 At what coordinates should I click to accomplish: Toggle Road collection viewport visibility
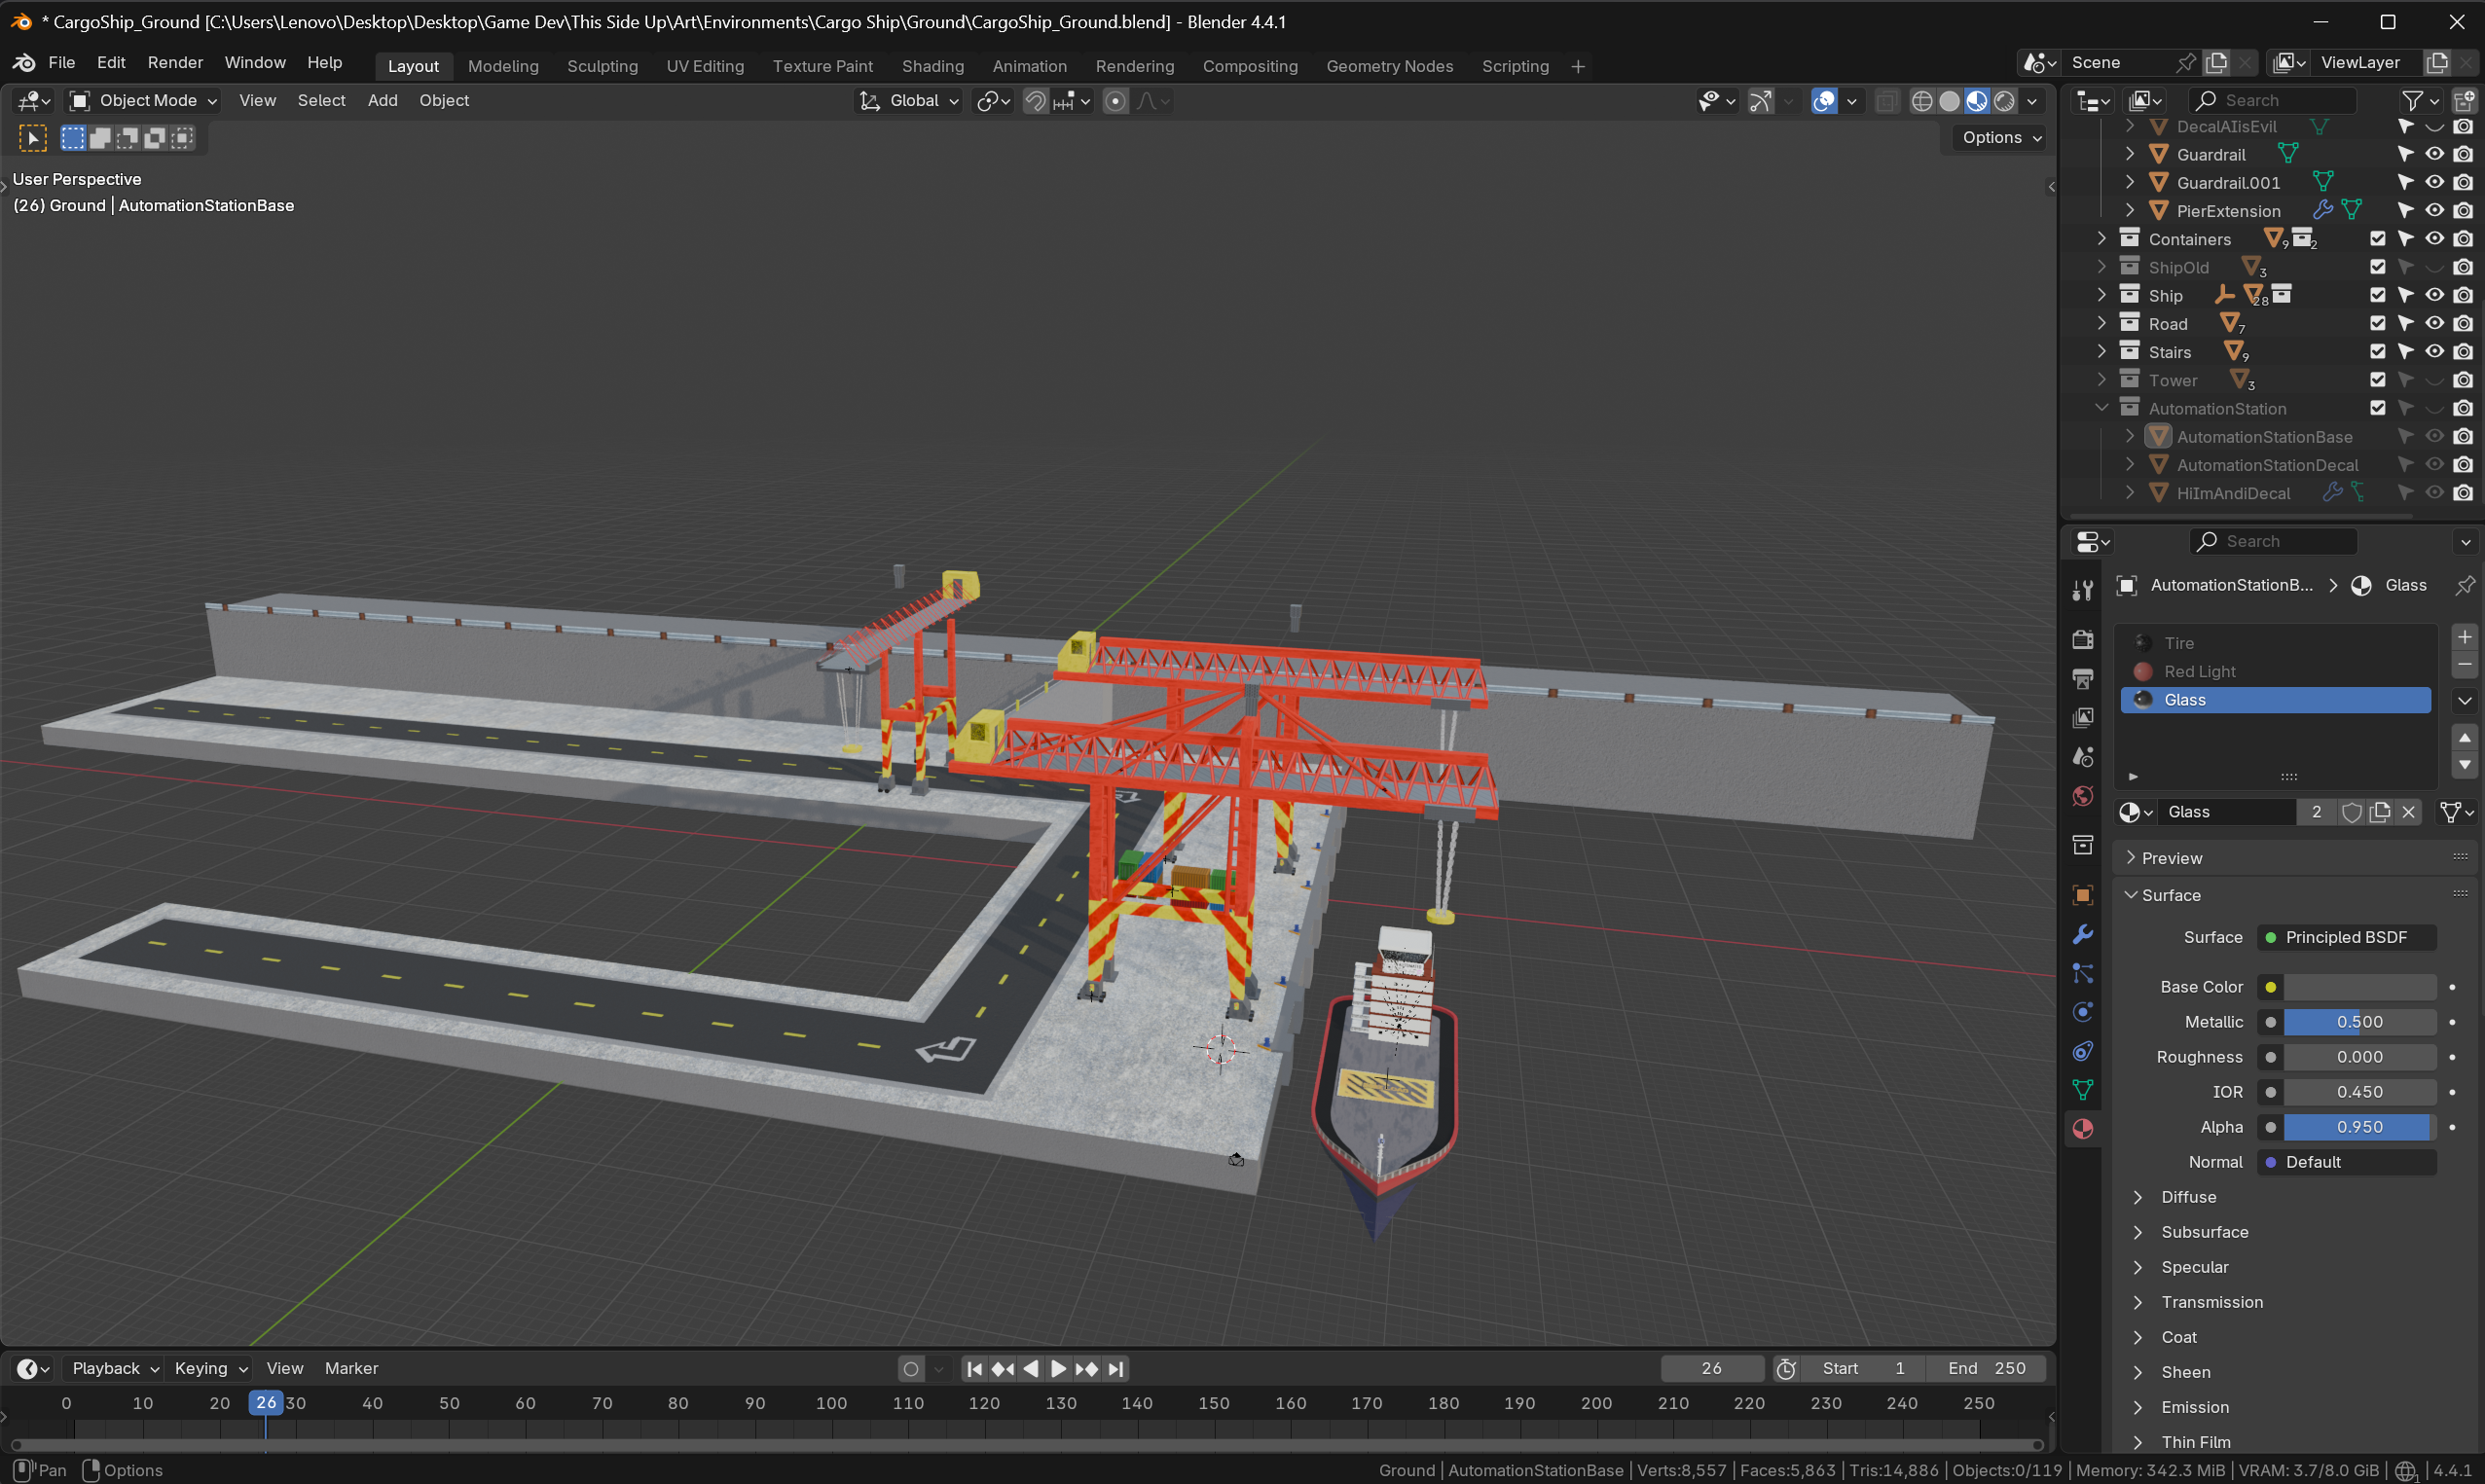point(2434,323)
